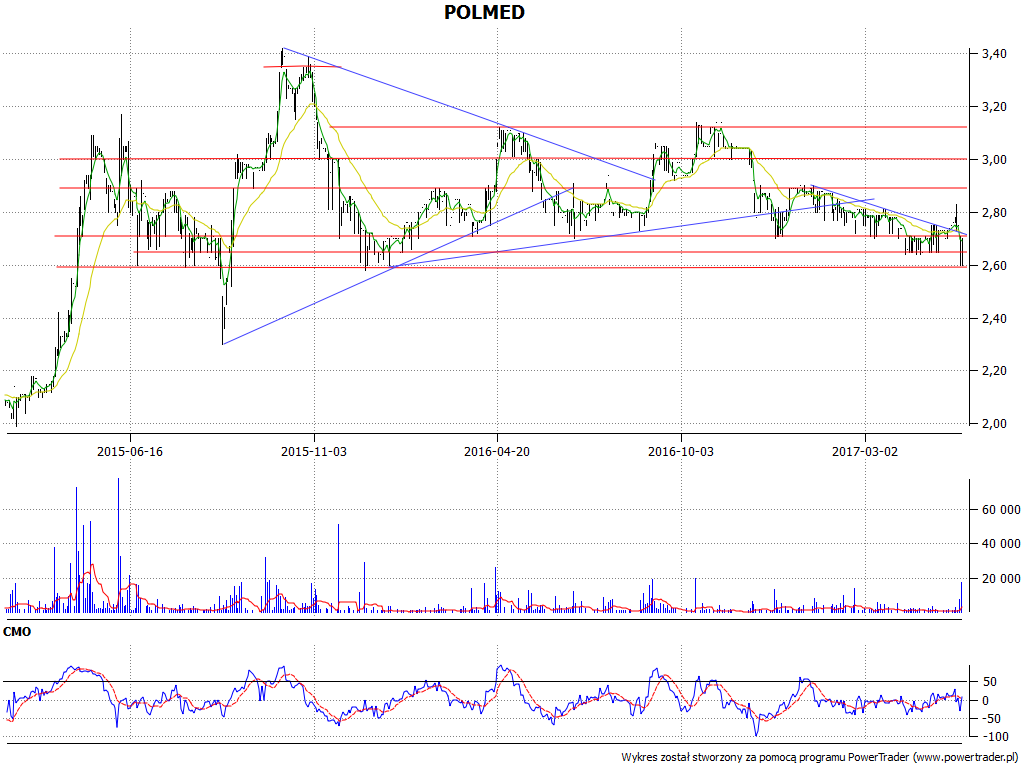Click the 2,80 price axis label

[994, 212]
